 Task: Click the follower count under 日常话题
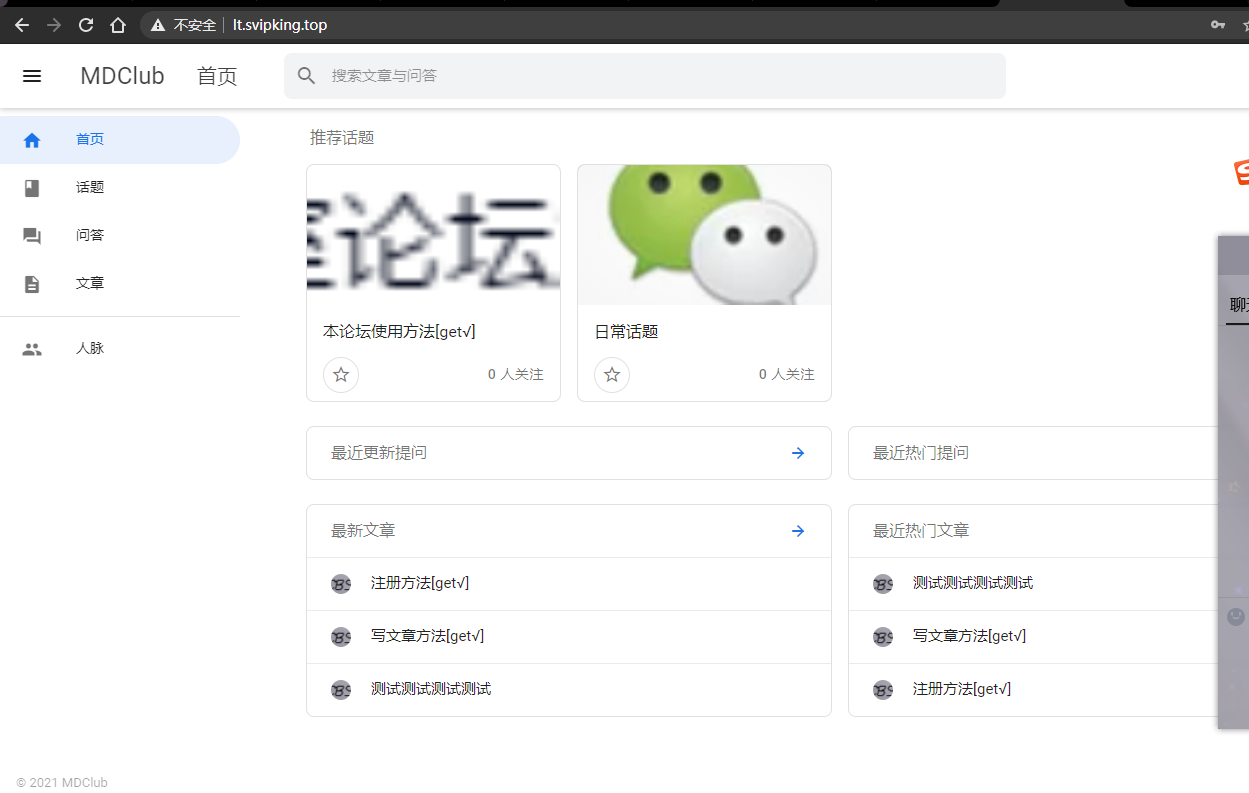(x=787, y=375)
